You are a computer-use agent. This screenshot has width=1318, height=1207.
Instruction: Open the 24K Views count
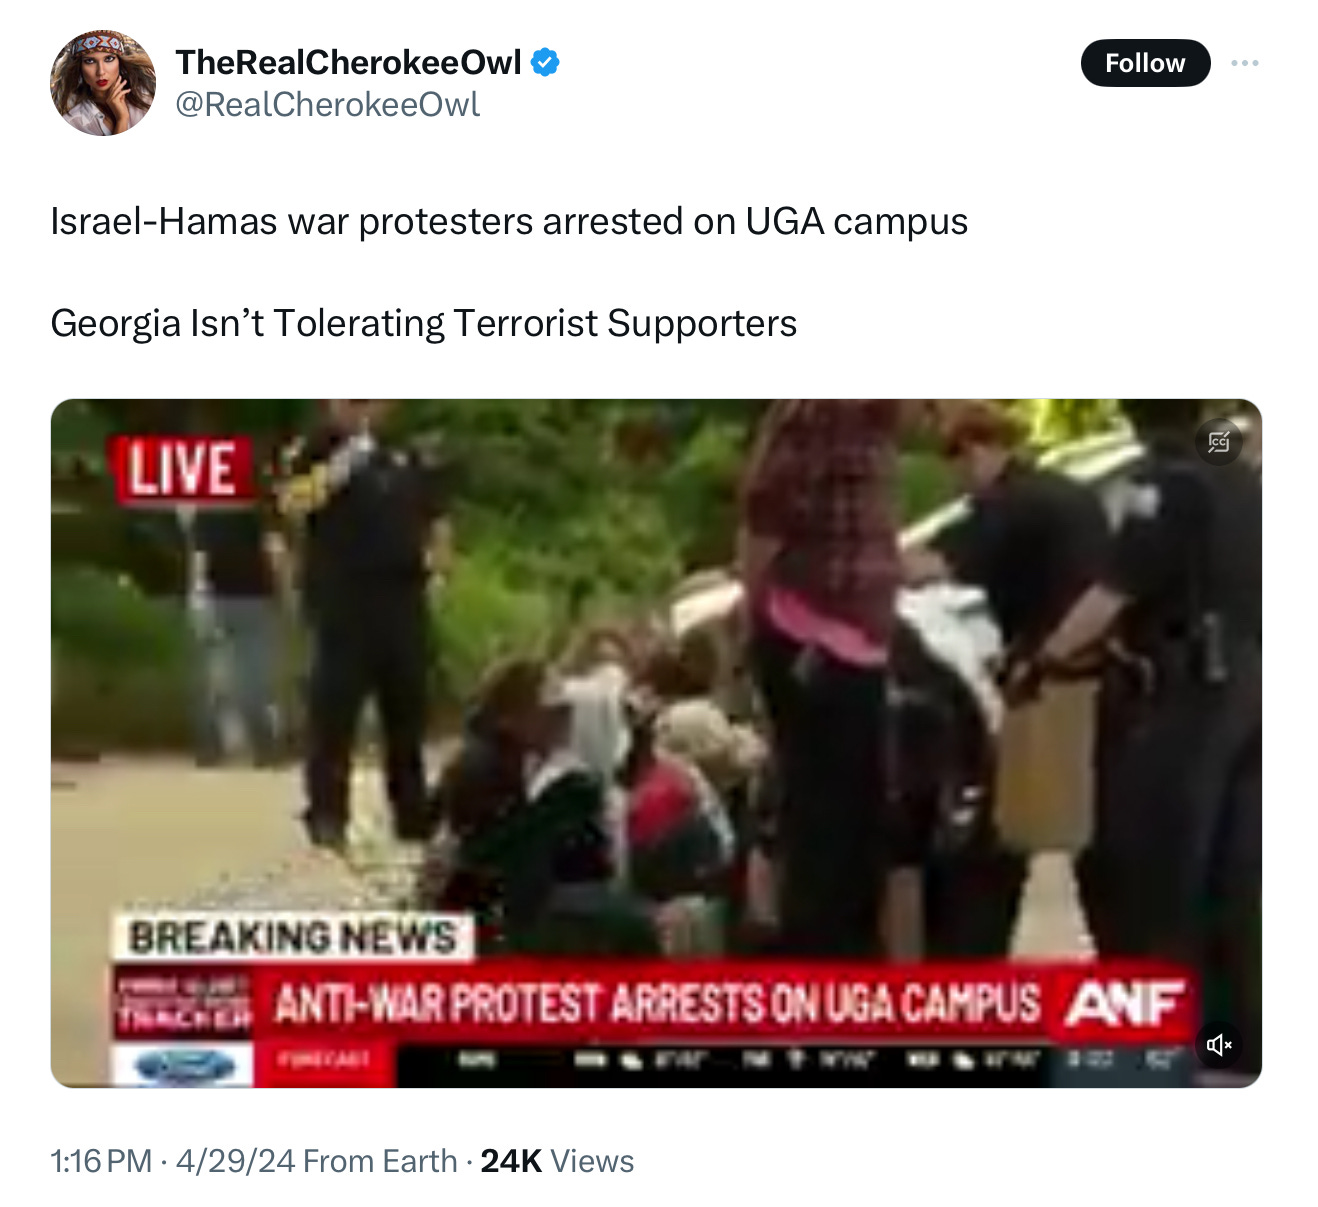coord(557,1161)
